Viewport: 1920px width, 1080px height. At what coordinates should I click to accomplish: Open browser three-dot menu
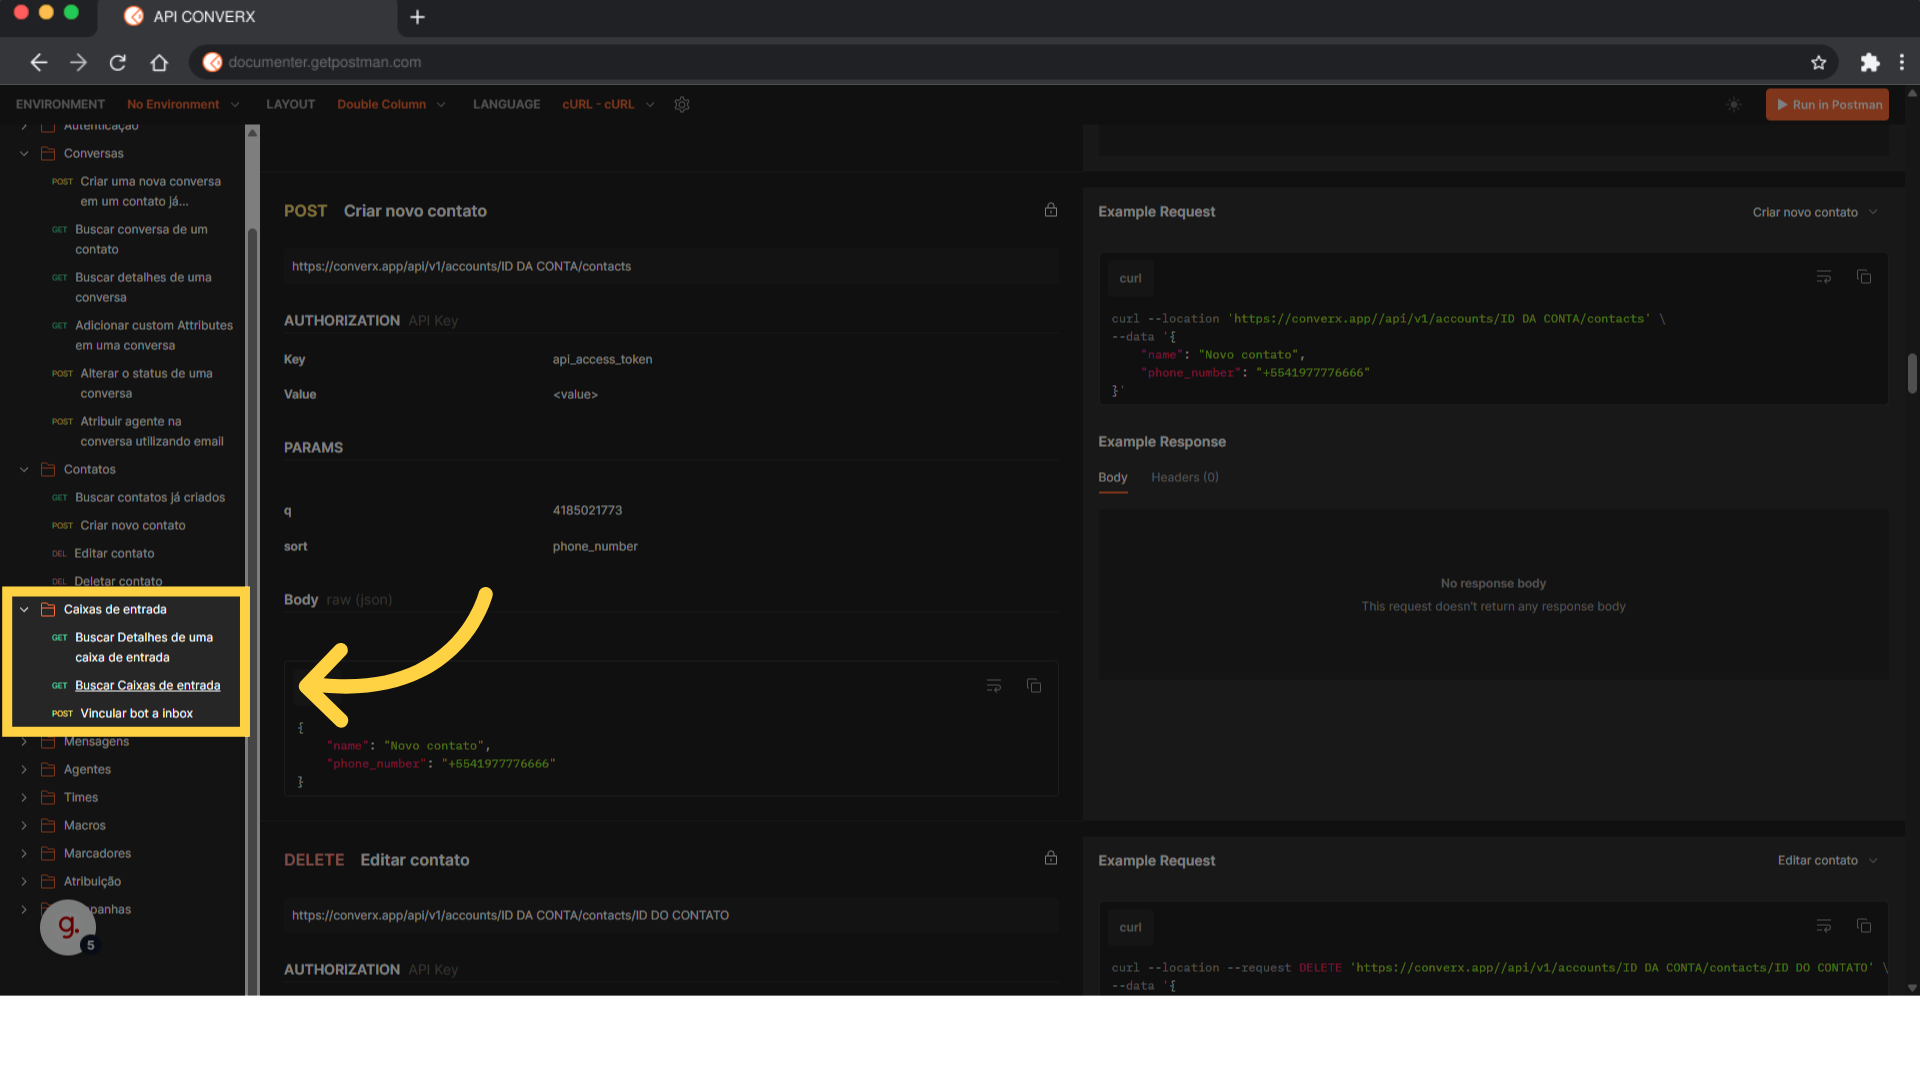tap(1902, 62)
